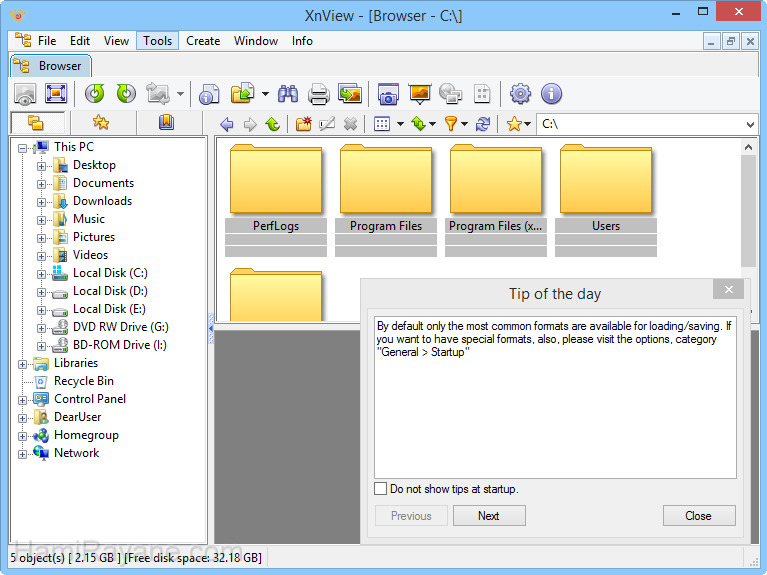Image resolution: width=767 pixels, height=575 pixels.
Task: Open the sort order dropdown arrow
Action: [x=432, y=124]
